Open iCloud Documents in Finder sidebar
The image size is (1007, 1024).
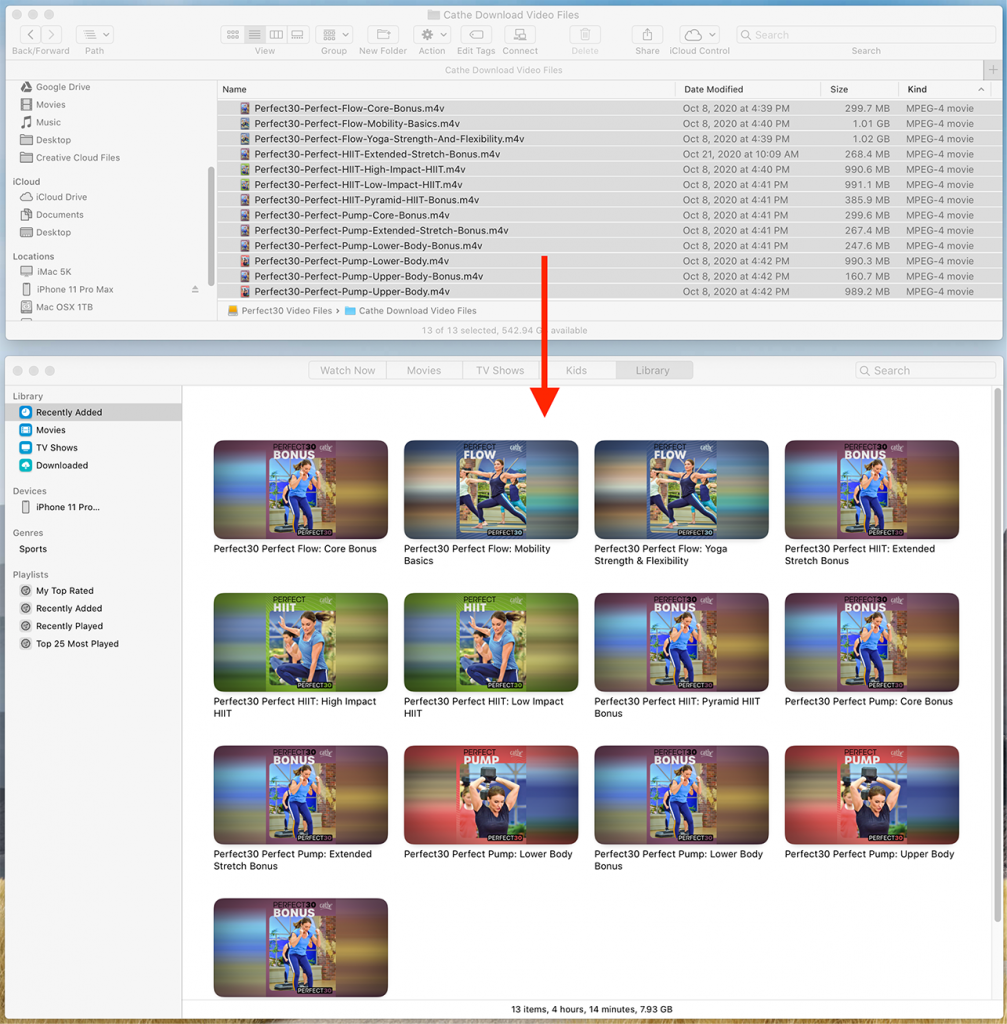point(59,214)
